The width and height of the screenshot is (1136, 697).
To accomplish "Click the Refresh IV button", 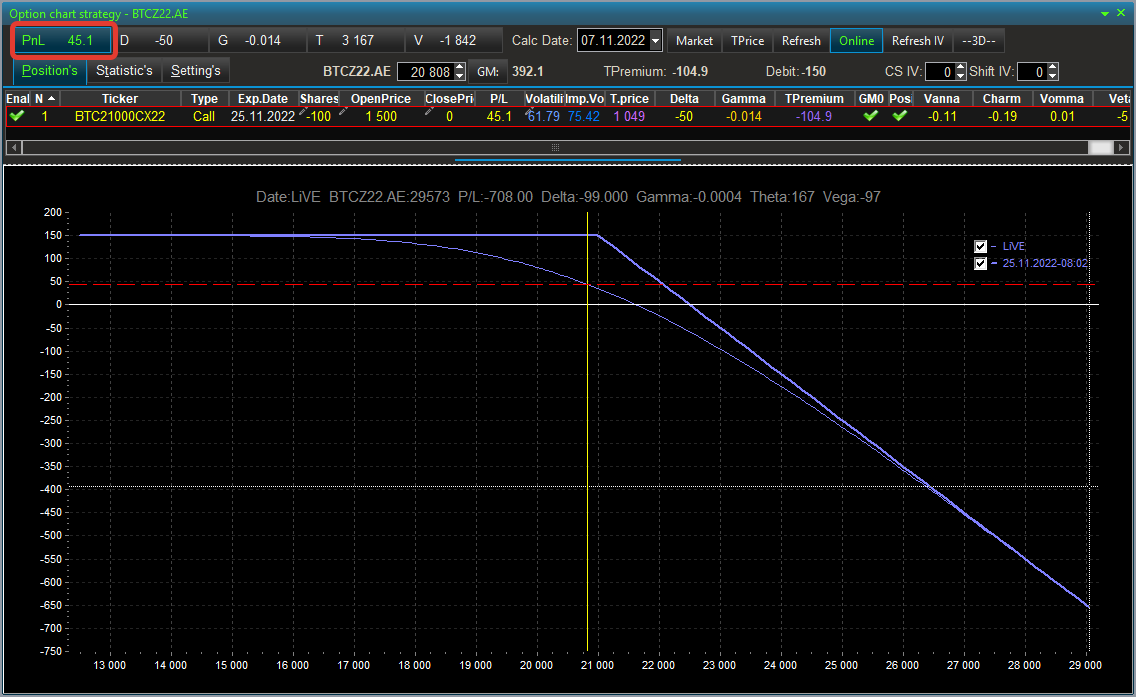I will click(917, 41).
